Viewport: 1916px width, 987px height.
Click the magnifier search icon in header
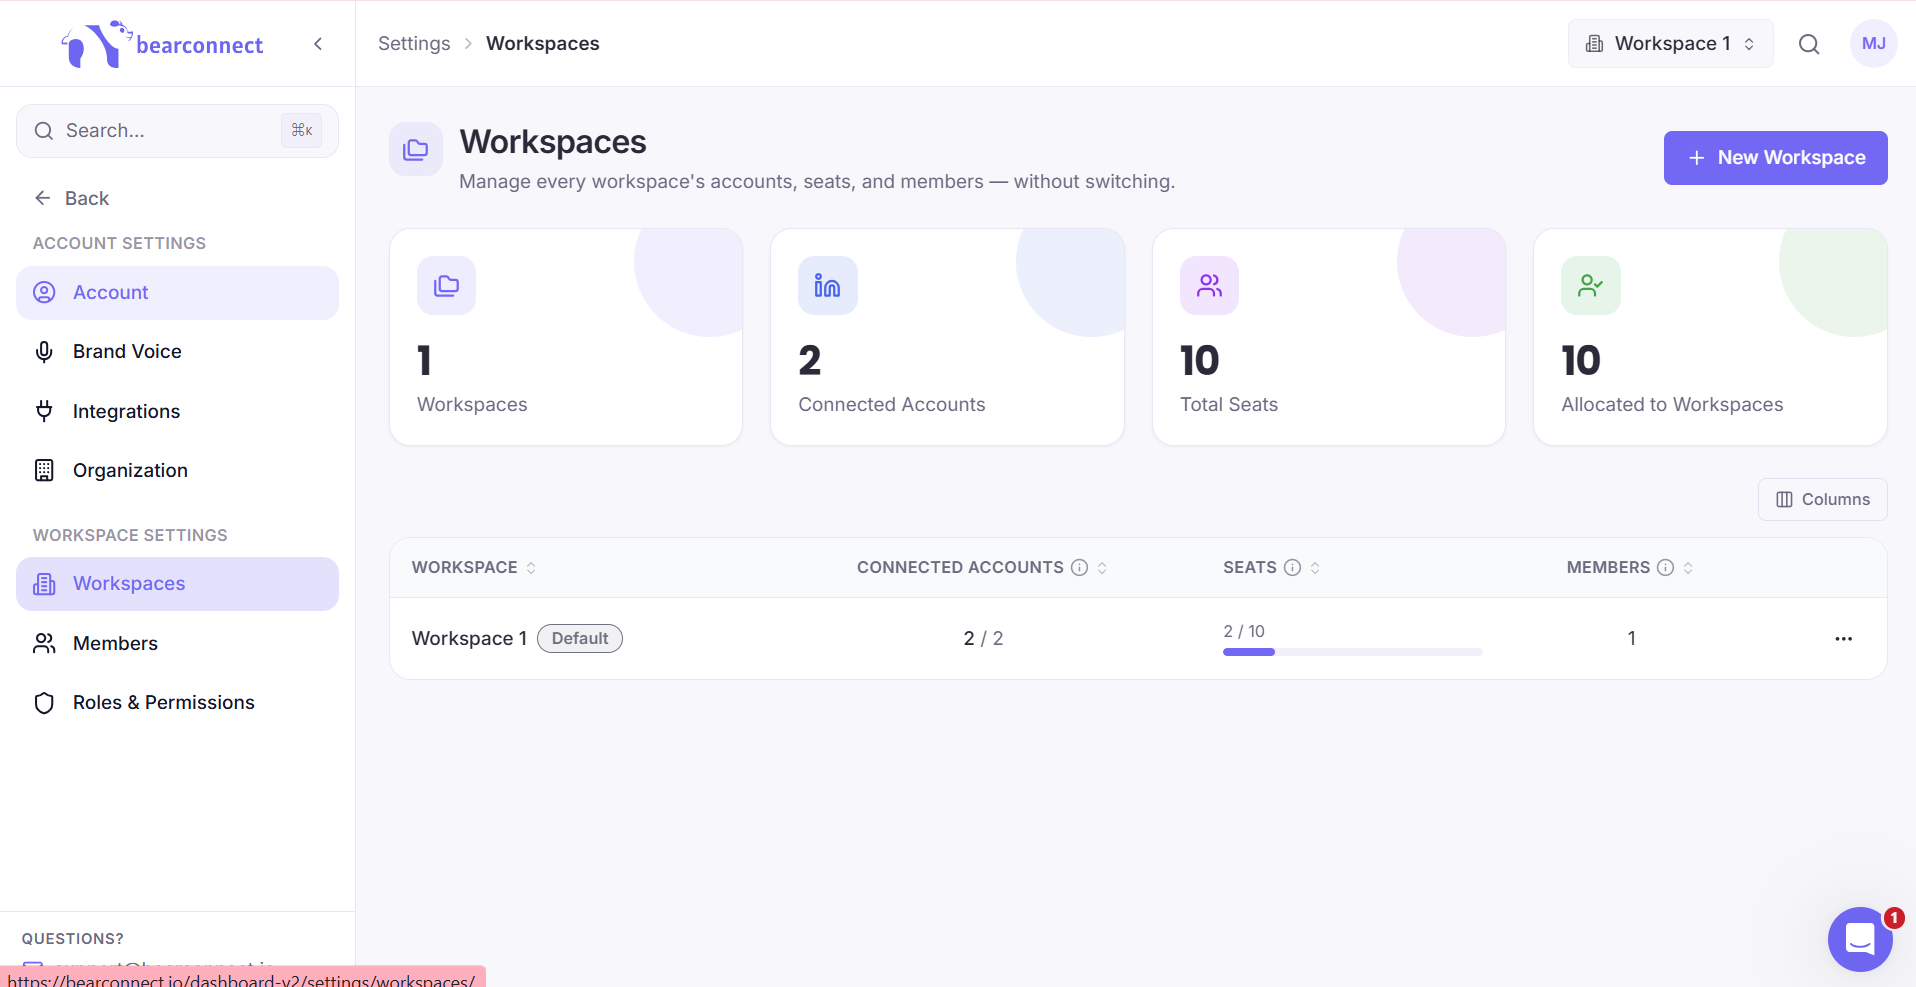point(1809,44)
